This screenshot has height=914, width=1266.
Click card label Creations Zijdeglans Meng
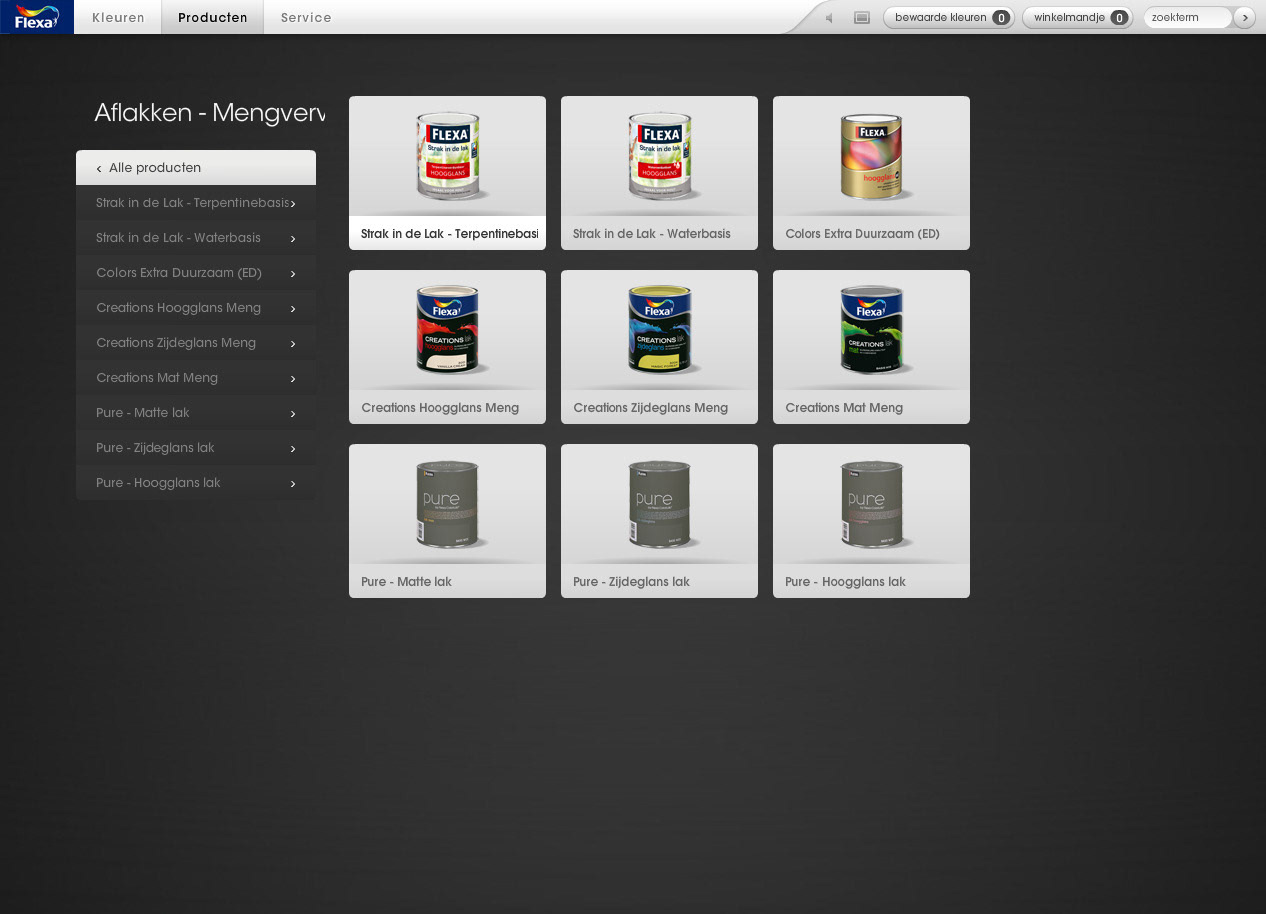pos(651,408)
